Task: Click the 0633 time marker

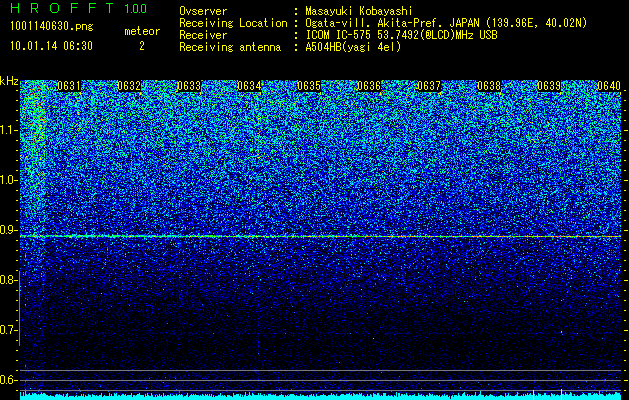Action: [189, 86]
